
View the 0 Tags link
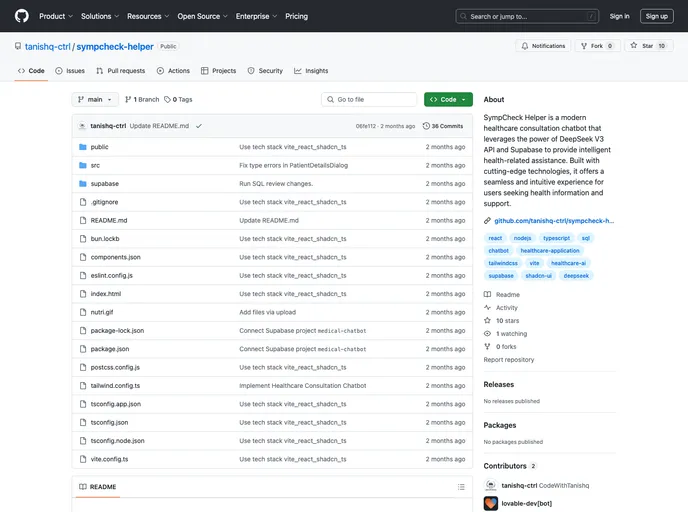178,100
